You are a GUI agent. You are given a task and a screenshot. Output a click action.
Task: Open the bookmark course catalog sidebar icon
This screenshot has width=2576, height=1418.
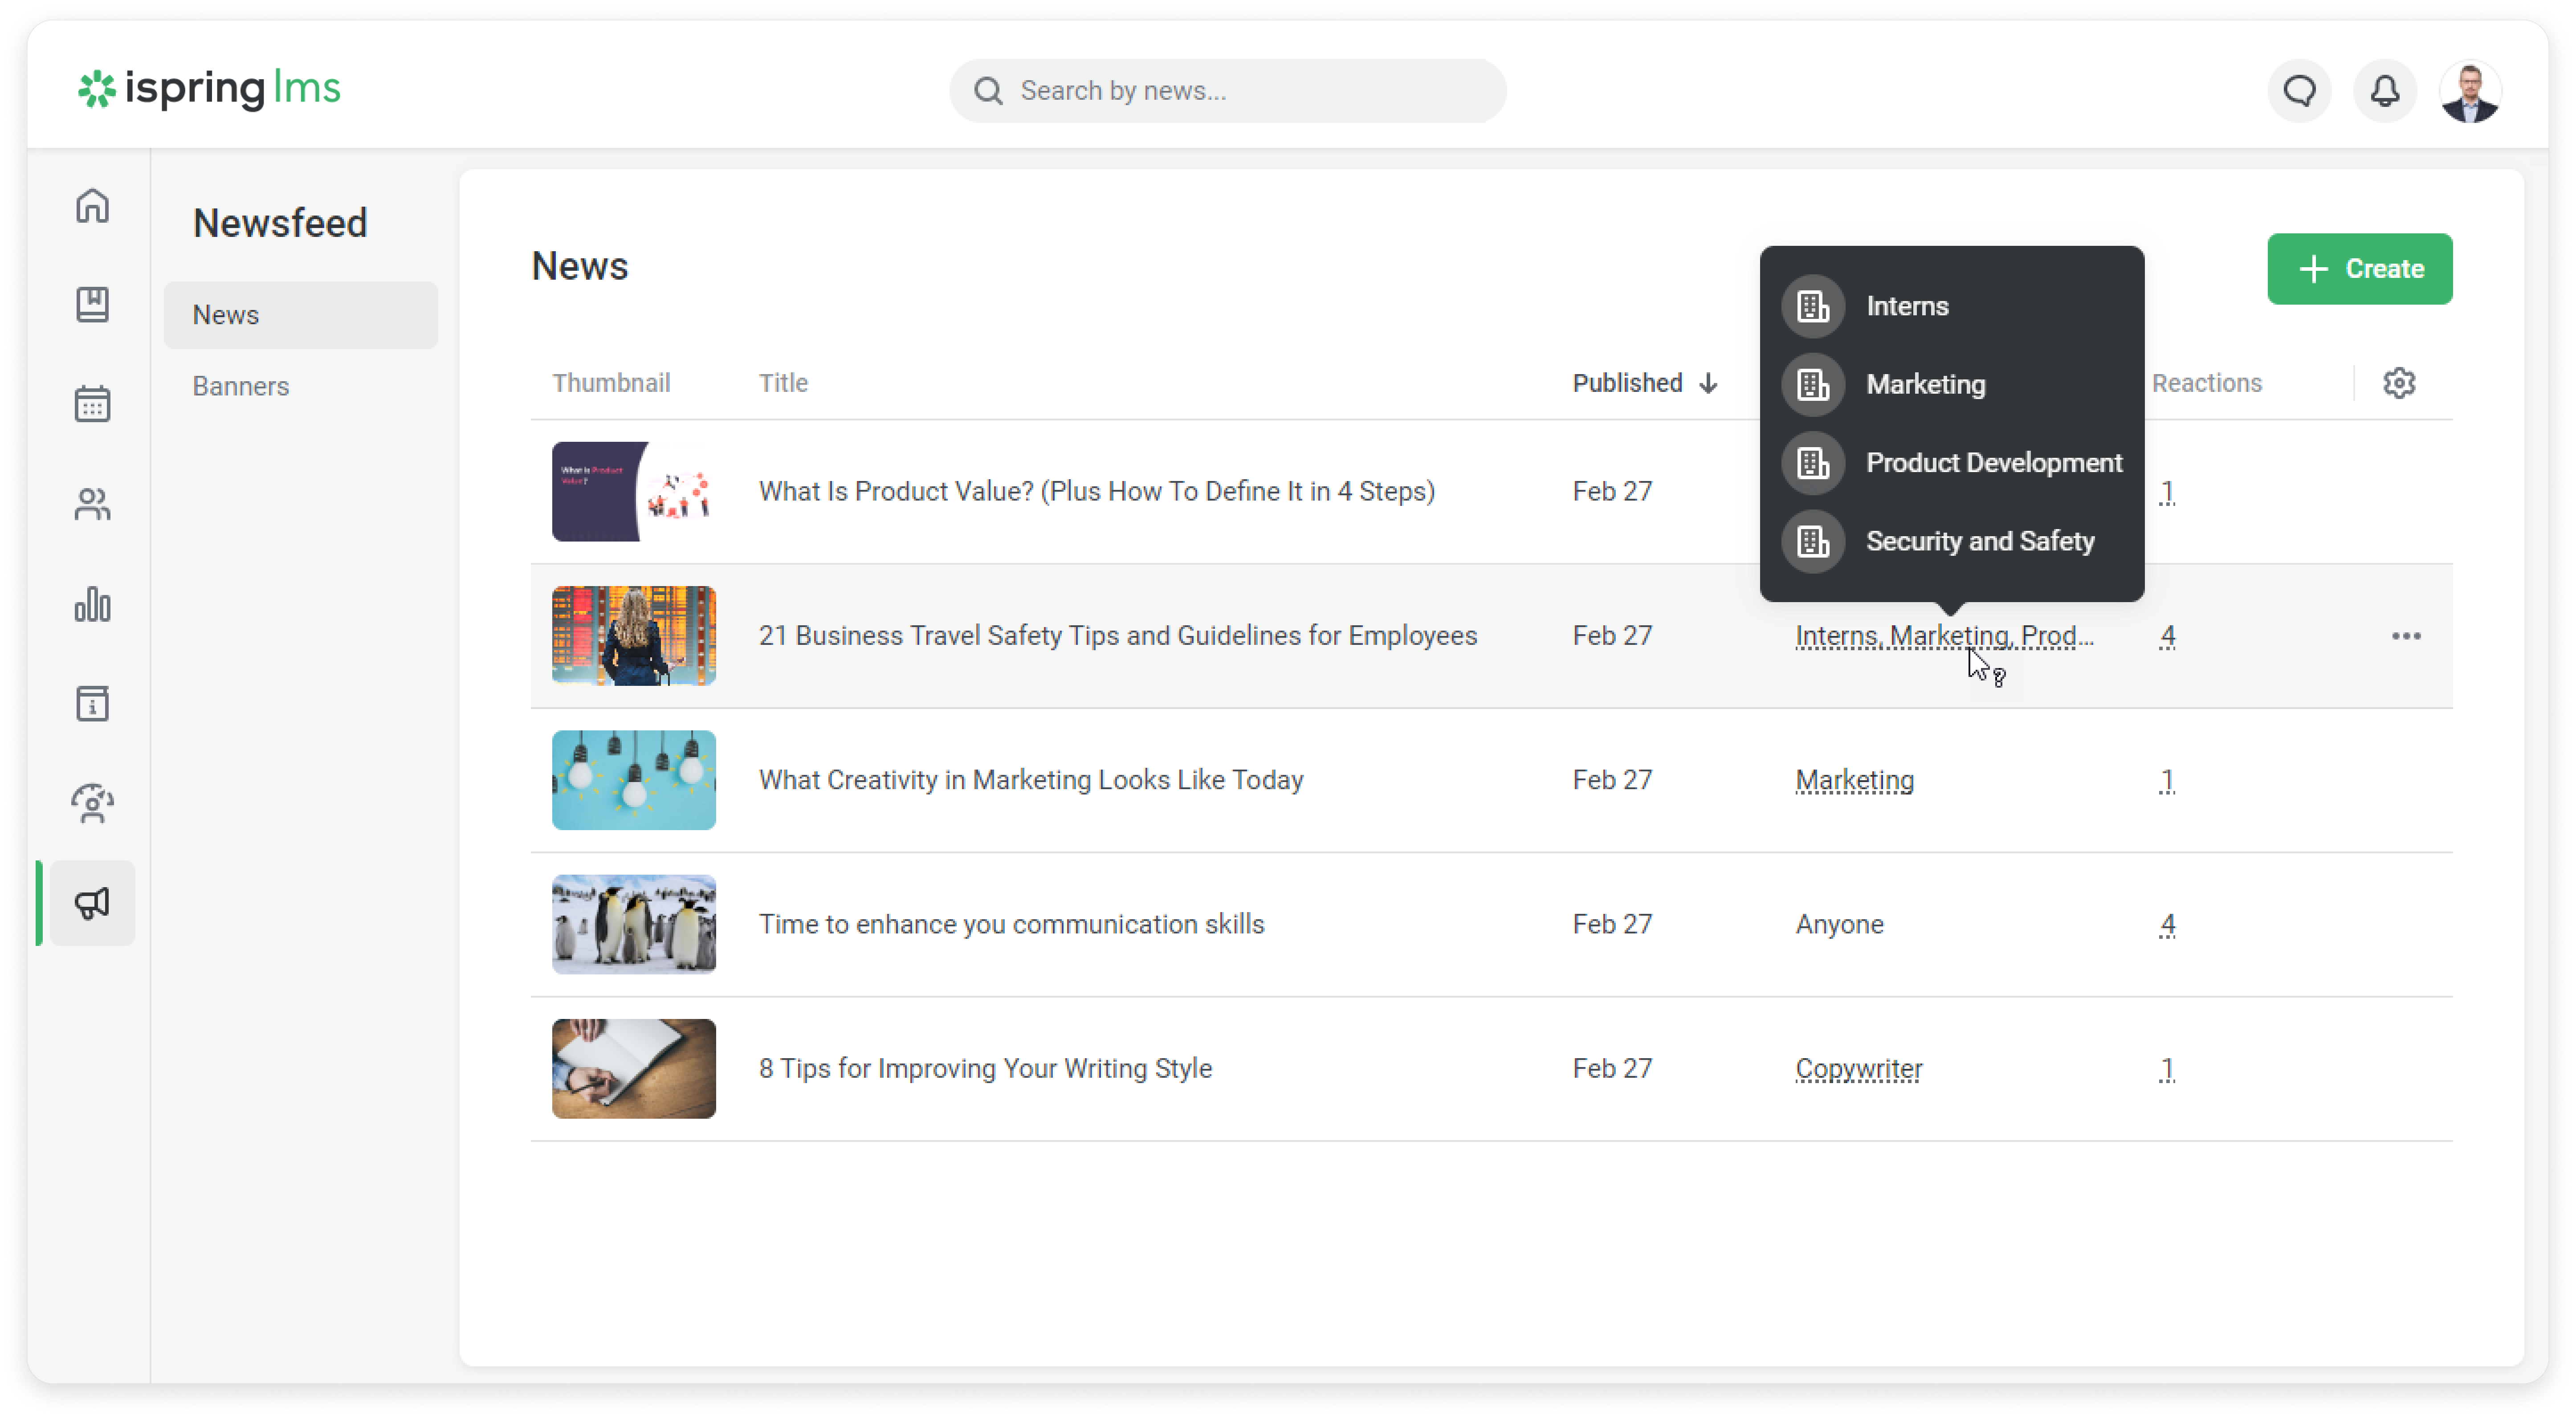92,305
